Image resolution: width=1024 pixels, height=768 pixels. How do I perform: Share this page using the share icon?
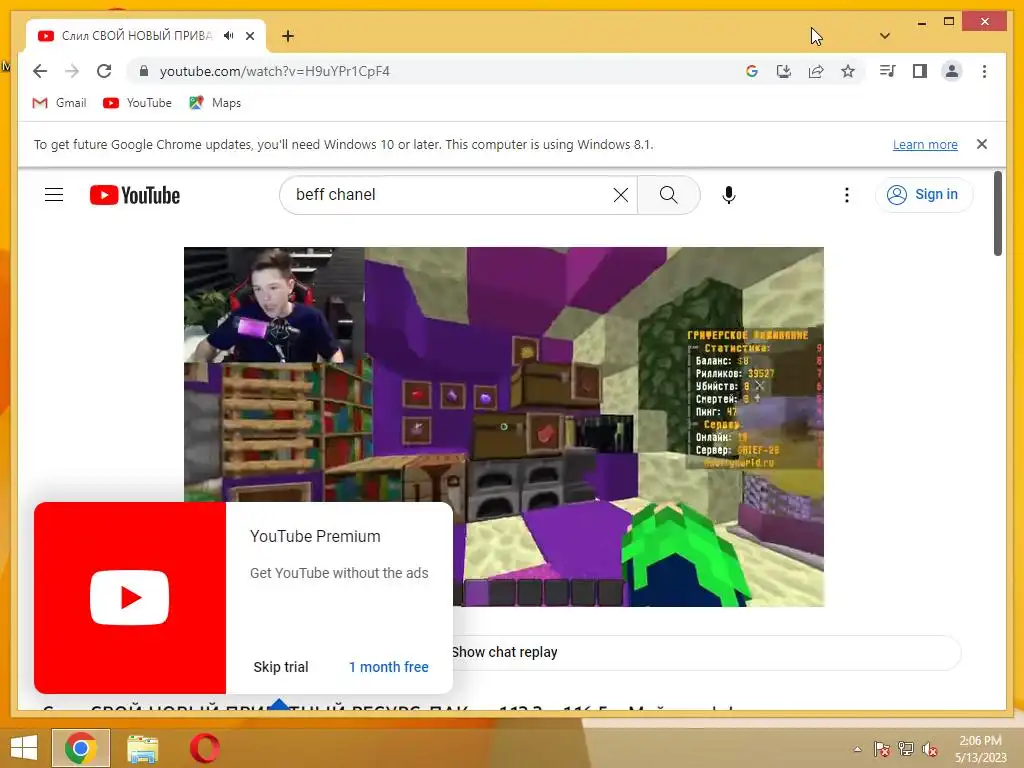click(816, 71)
